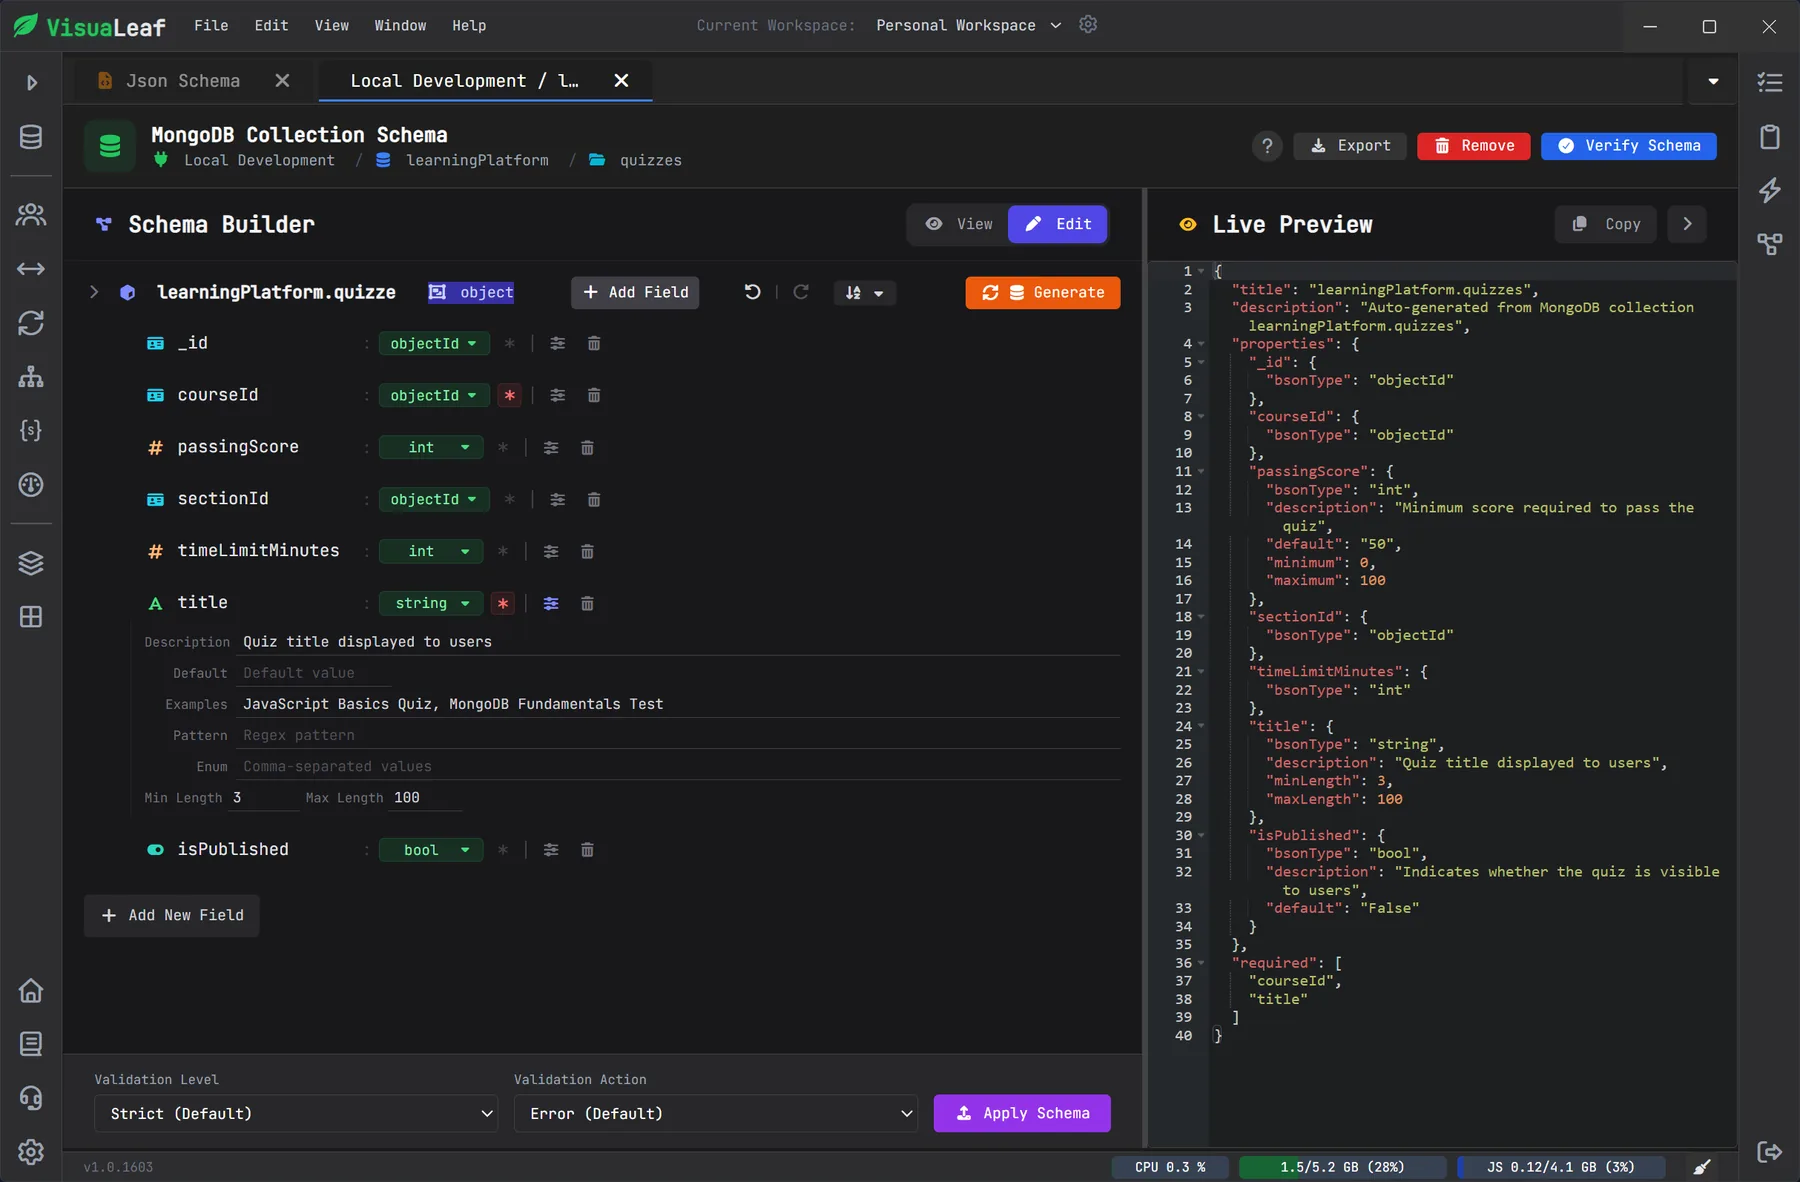1800x1182 pixels.
Task: Collapse the Live Preview panel with the chevron
Action: (1687, 224)
